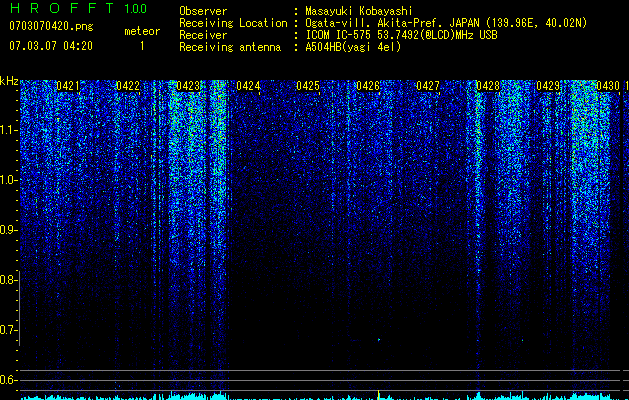Click the 0425 time marker

(x=308, y=86)
